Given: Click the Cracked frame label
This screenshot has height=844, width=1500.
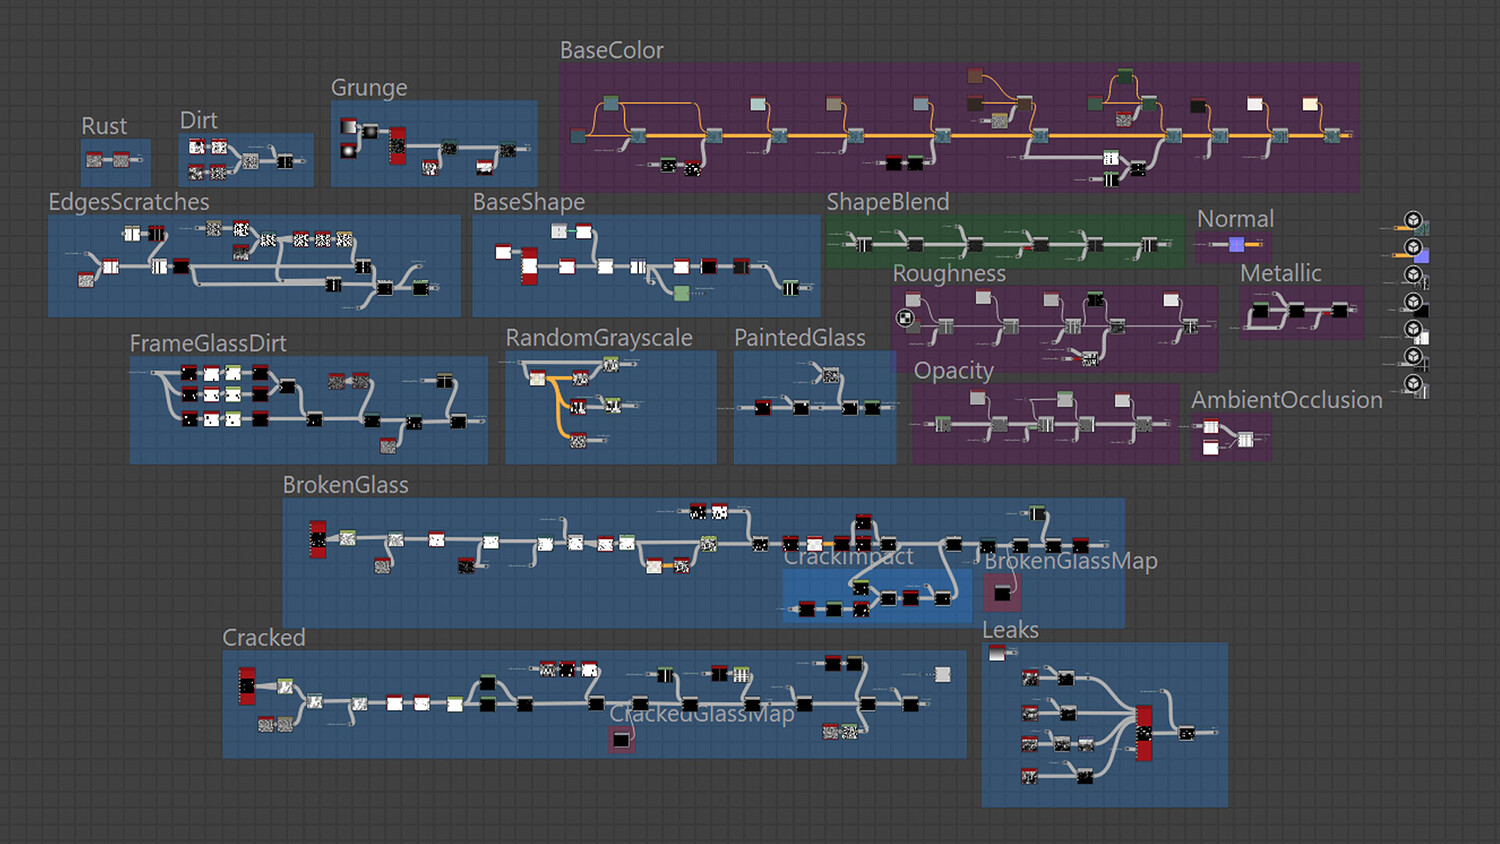Looking at the screenshot, I should pos(264,638).
